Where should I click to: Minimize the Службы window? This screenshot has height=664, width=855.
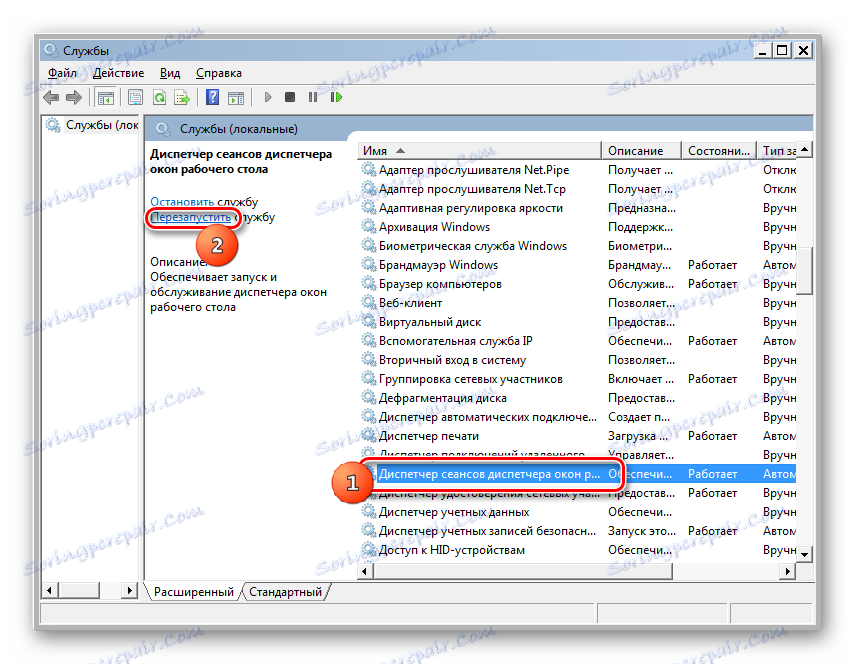click(x=763, y=51)
